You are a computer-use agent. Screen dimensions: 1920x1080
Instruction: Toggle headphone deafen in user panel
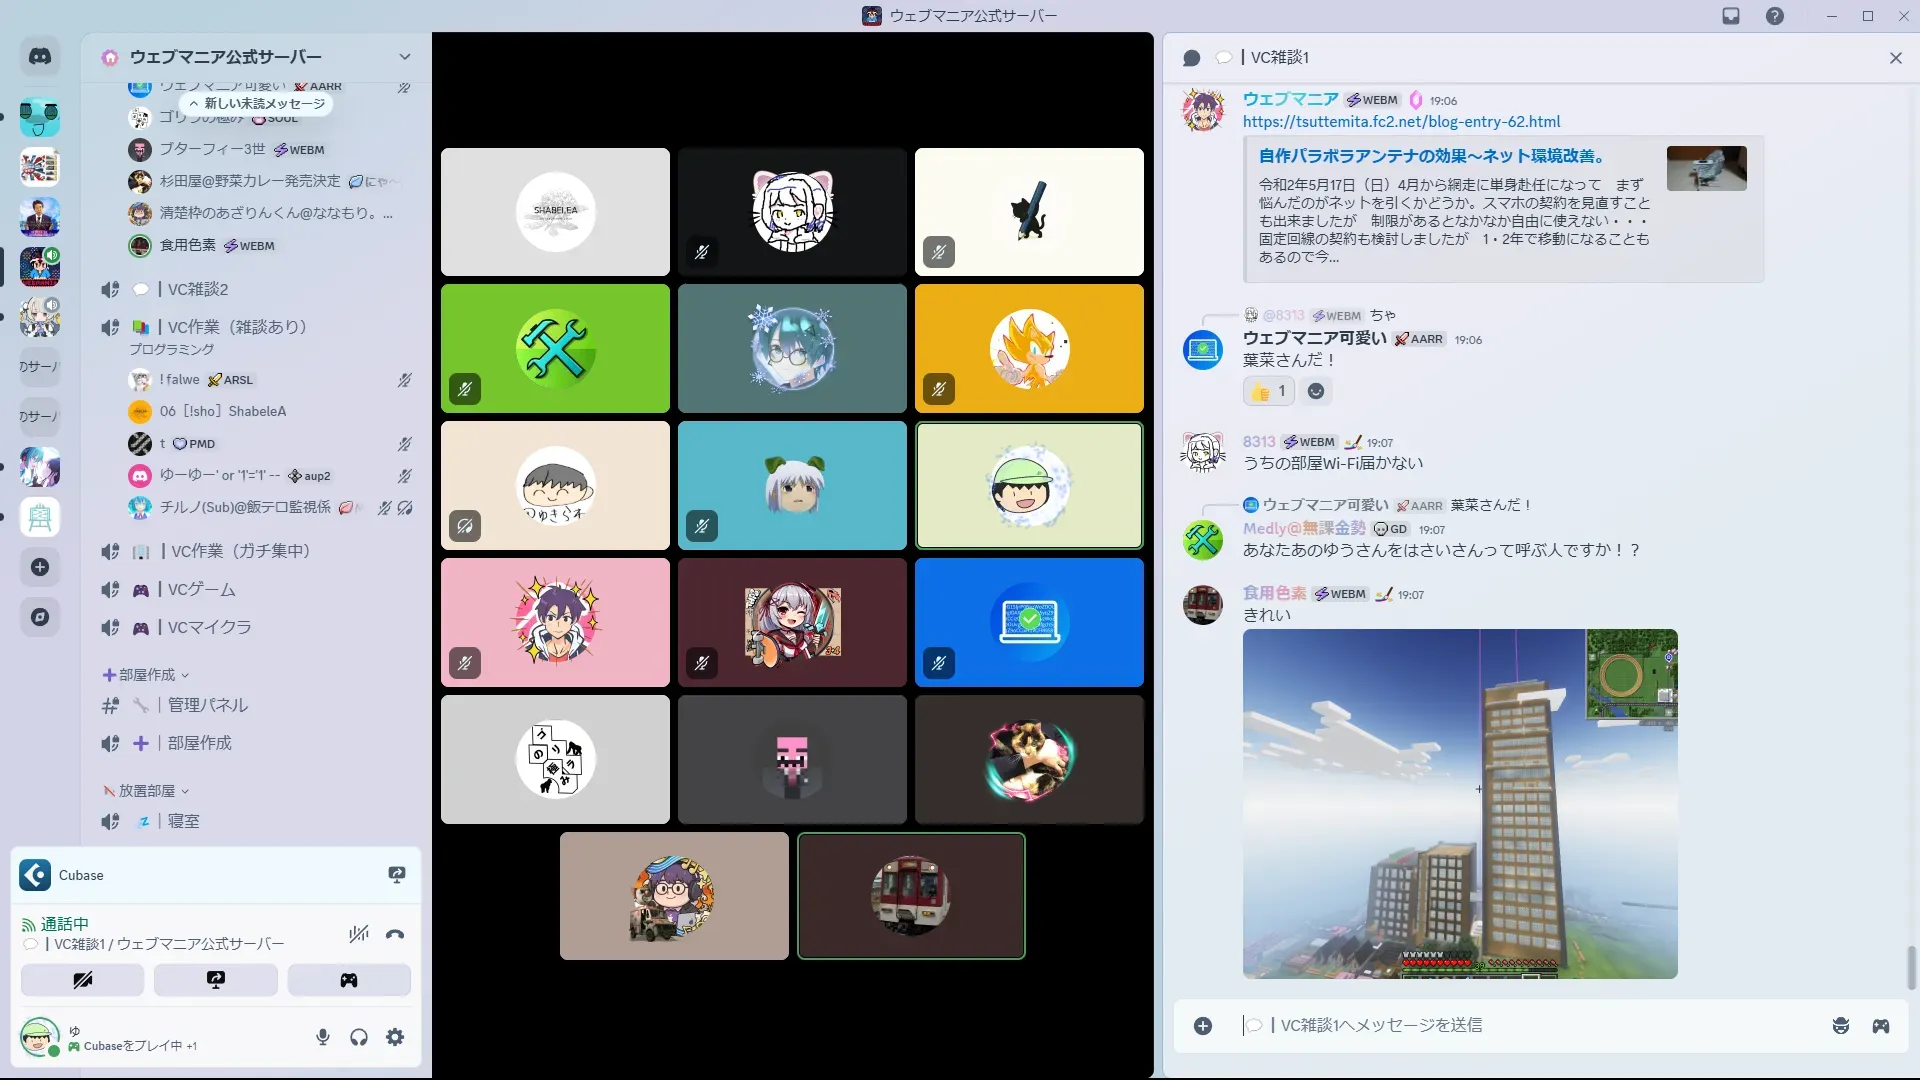pyautogui.click(x=359, y=1037)
